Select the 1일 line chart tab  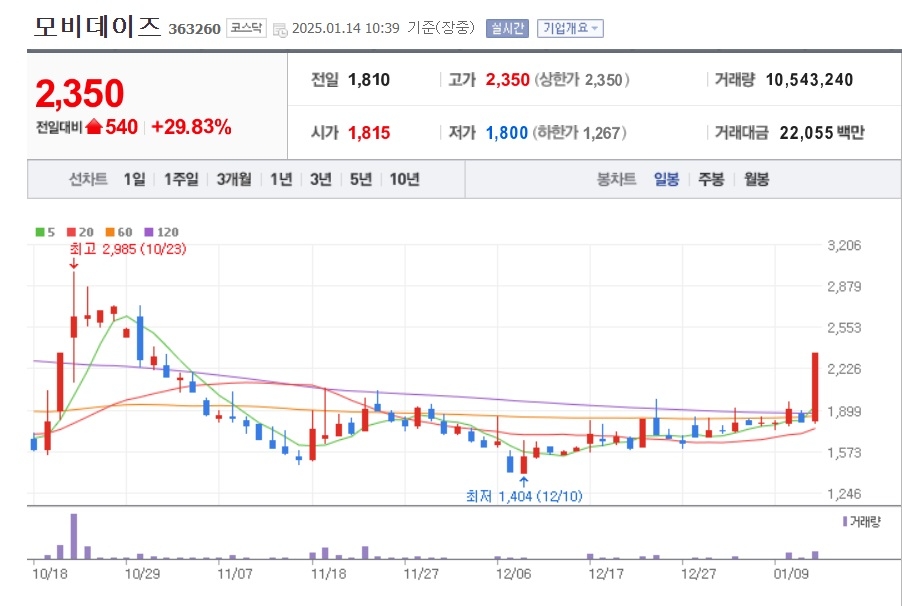[134, 180]
